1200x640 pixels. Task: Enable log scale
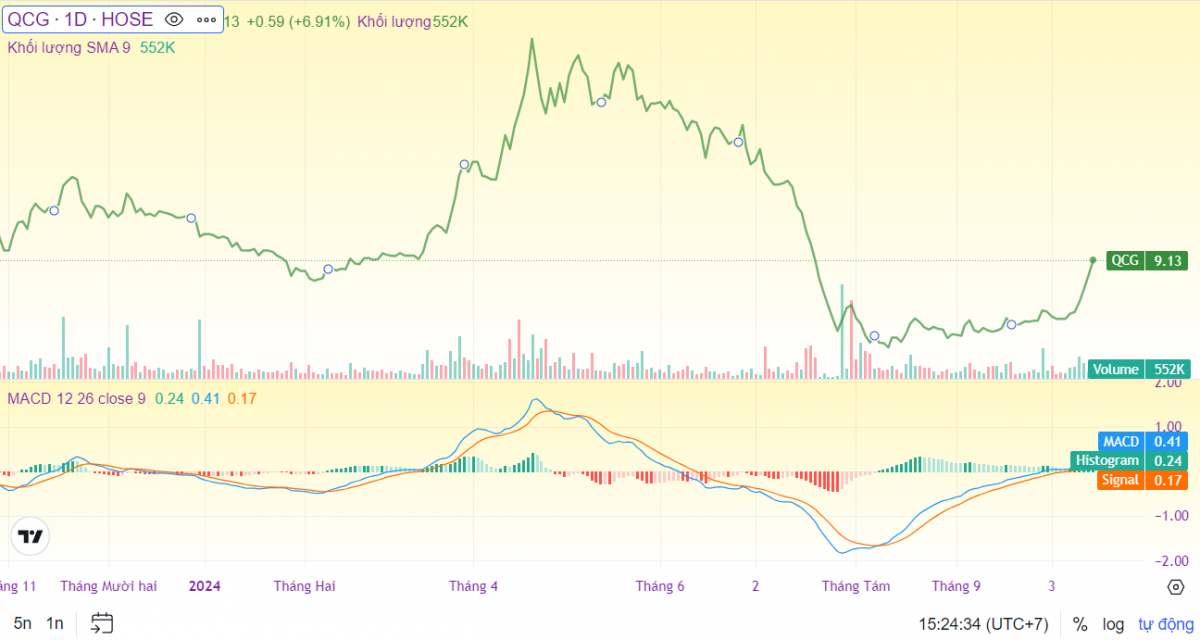click(x=1113, y=624)
